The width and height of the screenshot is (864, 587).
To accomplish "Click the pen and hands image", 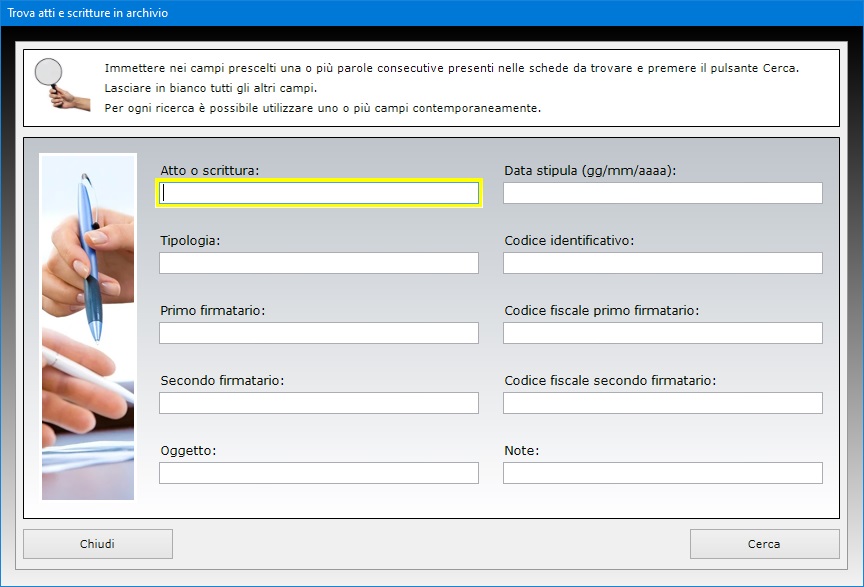I will [x=88, y=327].
